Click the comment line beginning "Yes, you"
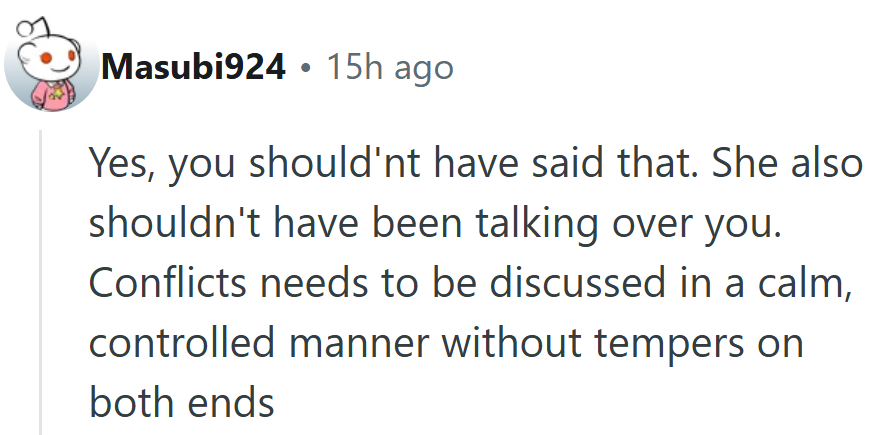The width and height of the screenshot is (875, 435). tap(475, 164)
